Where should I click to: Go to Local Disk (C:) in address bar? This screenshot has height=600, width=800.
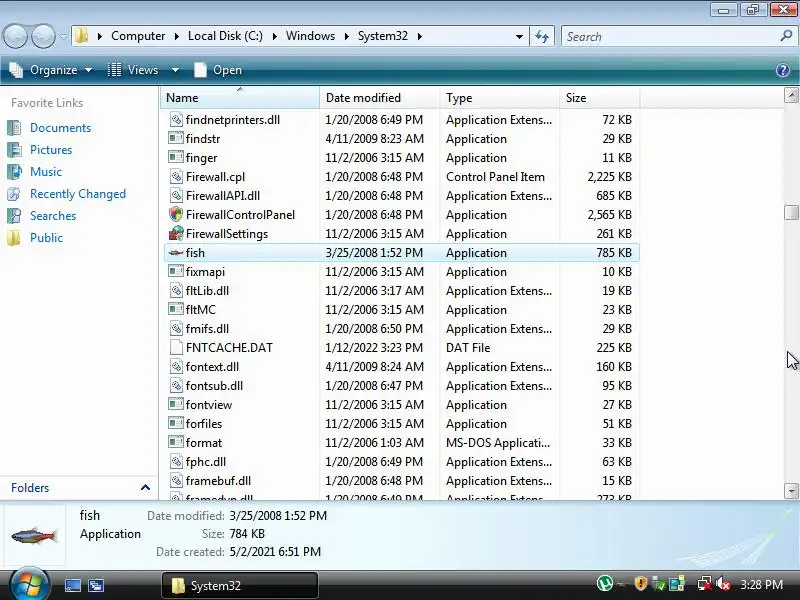(x=225, y=36)
